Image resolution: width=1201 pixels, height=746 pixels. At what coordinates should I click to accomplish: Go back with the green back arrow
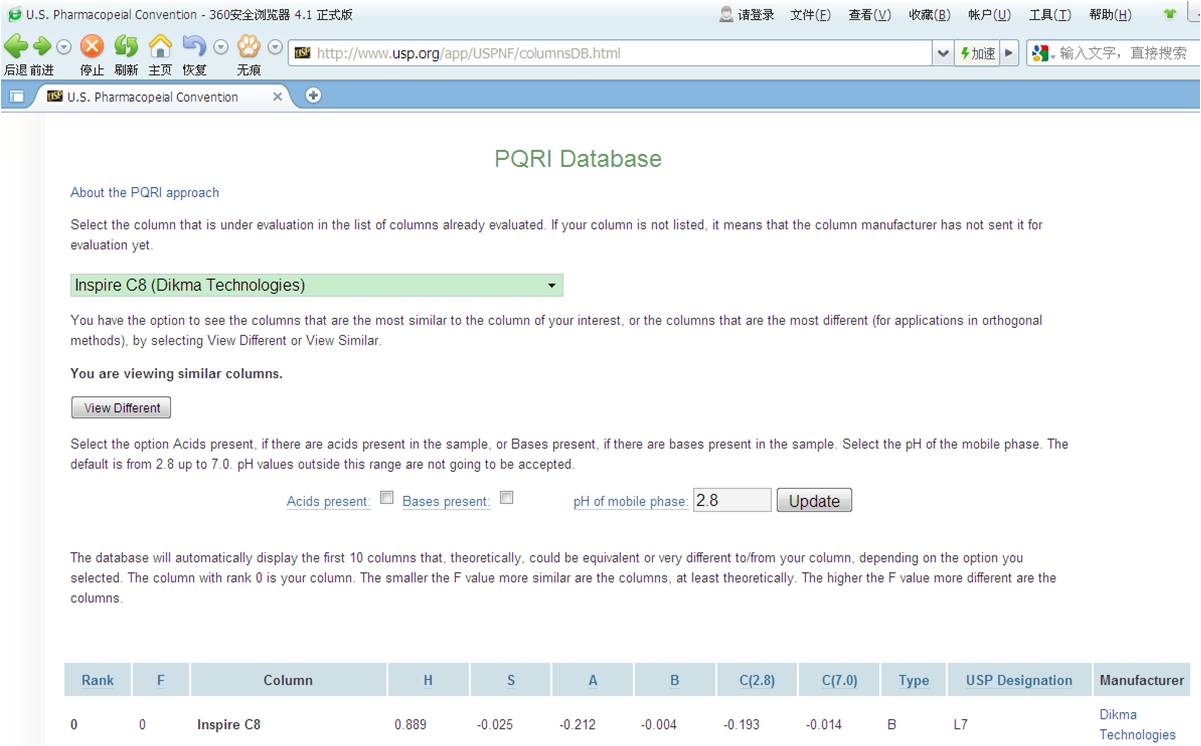click(15, 46)
